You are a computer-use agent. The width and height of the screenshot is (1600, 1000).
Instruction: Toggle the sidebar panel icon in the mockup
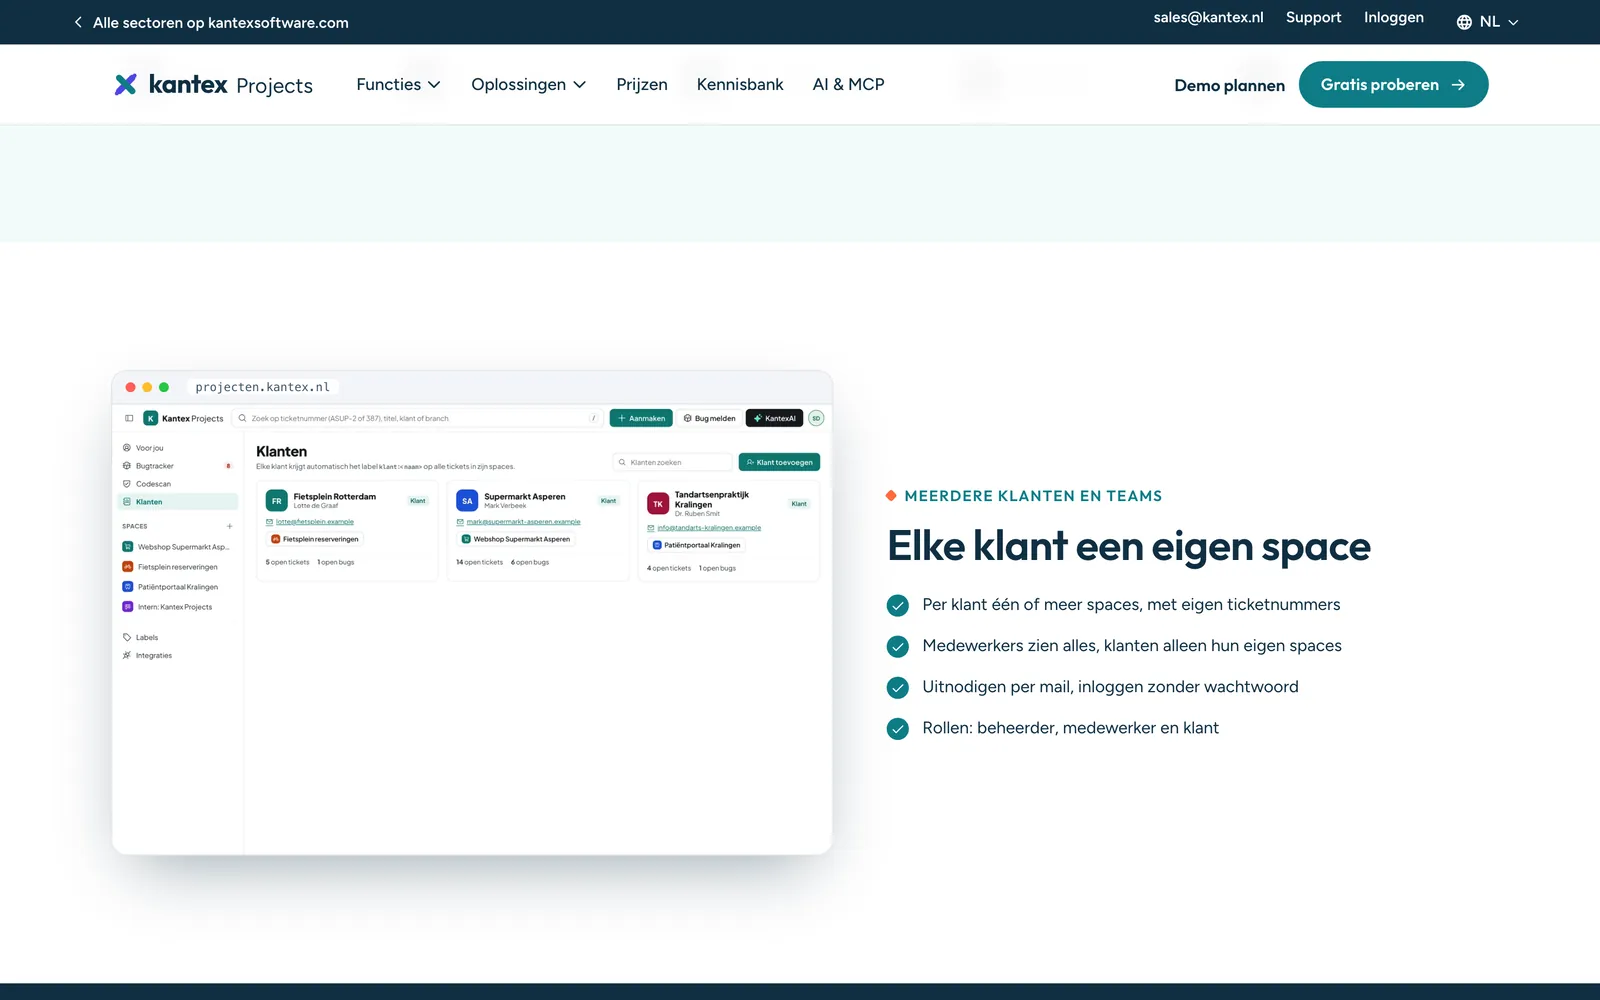pyautogui.click(x=129, y=418)
